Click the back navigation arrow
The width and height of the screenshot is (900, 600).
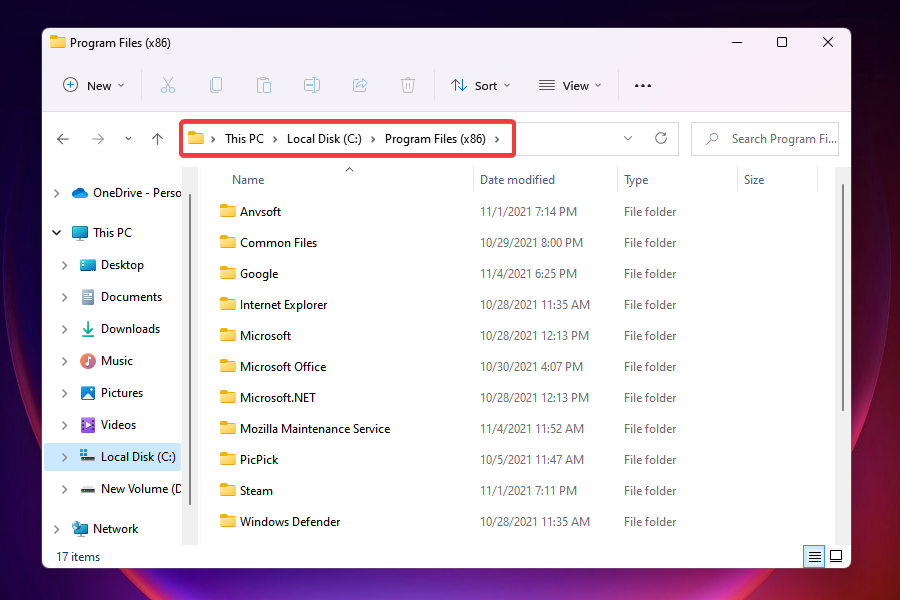63,139
